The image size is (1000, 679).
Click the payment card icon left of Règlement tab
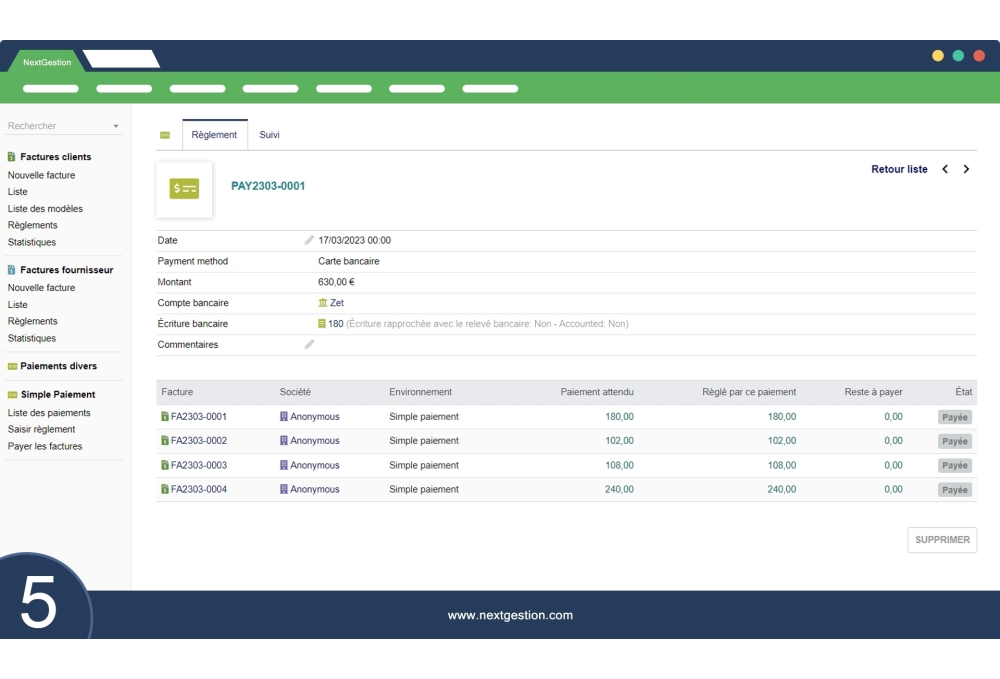[165, 135]
